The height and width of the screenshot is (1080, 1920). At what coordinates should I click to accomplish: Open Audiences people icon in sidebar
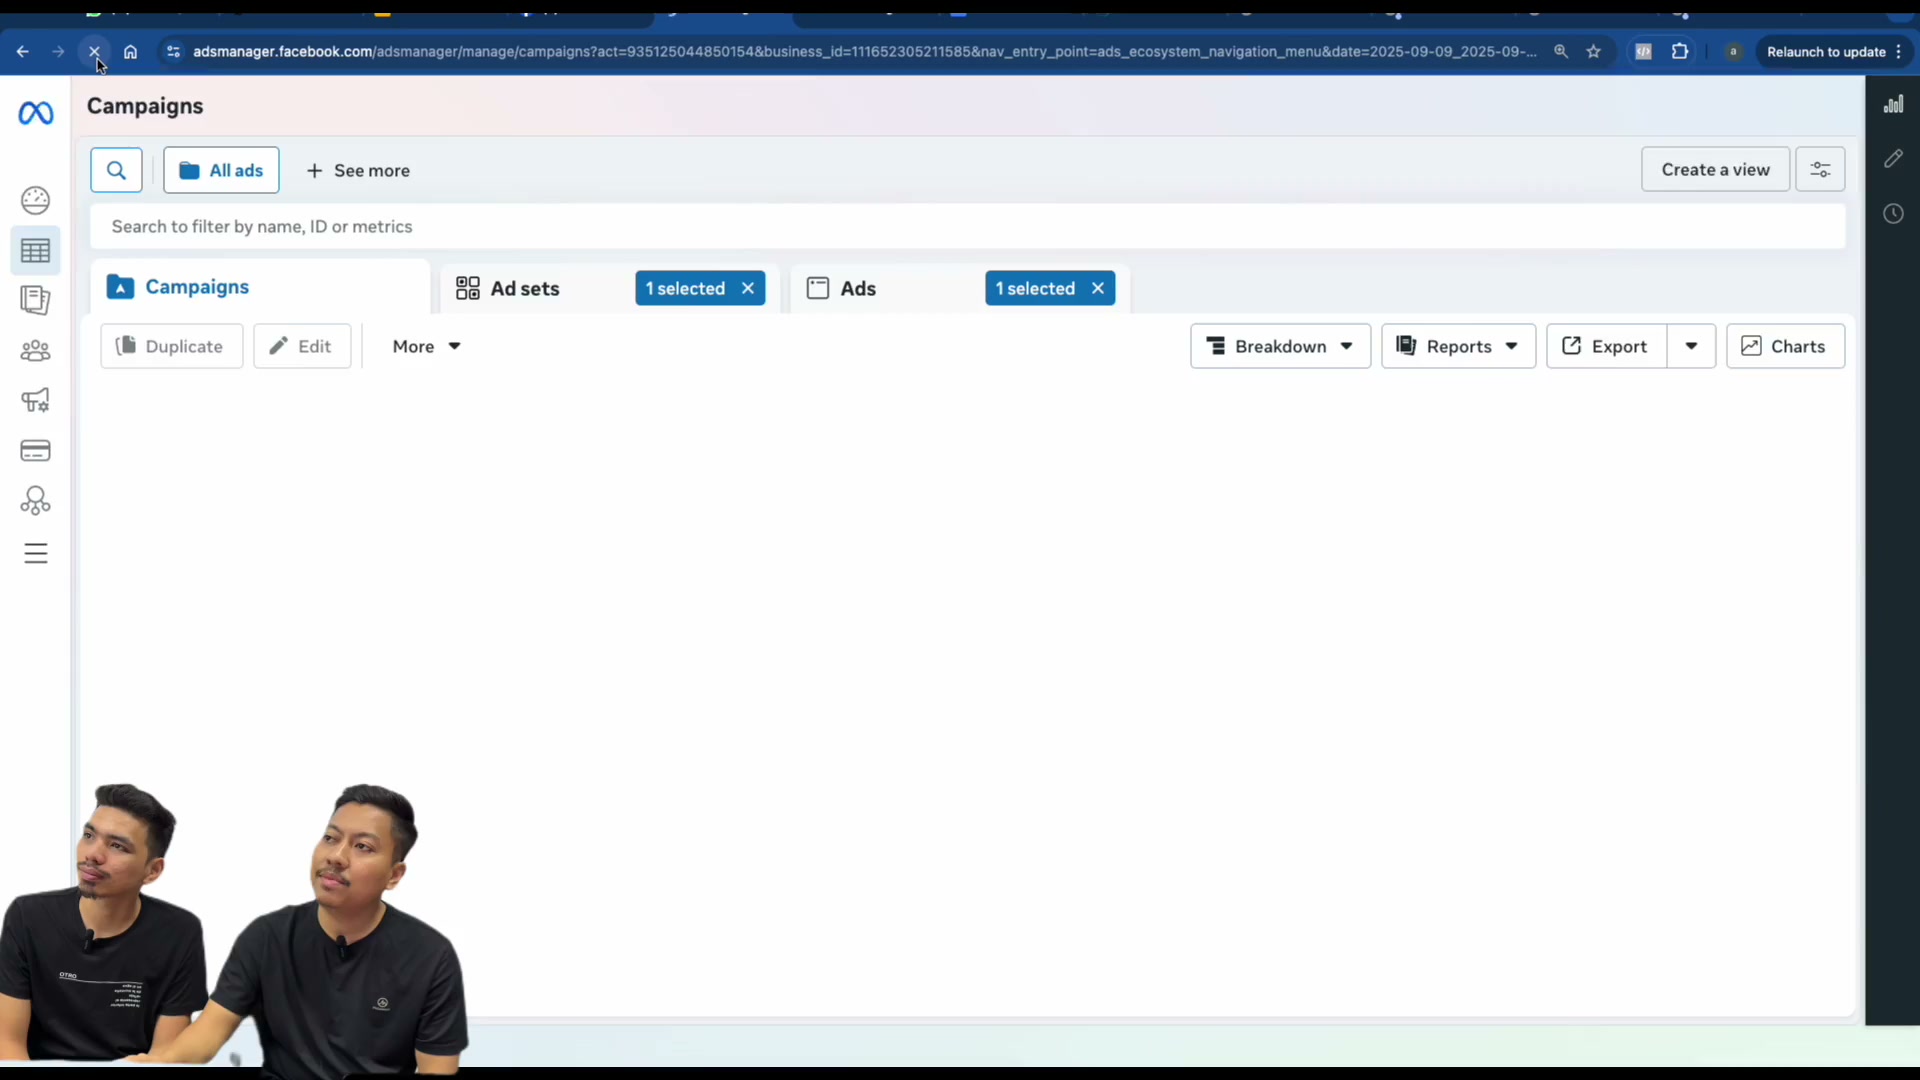click(x=35, y=350)
